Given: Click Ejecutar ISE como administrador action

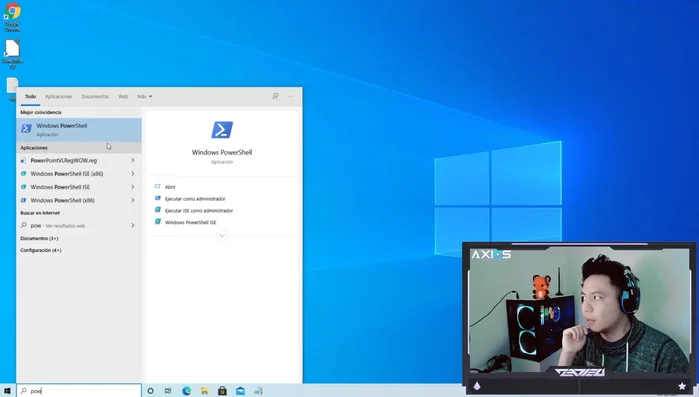Looking at the screenshot, I should [x=199, y=210].
